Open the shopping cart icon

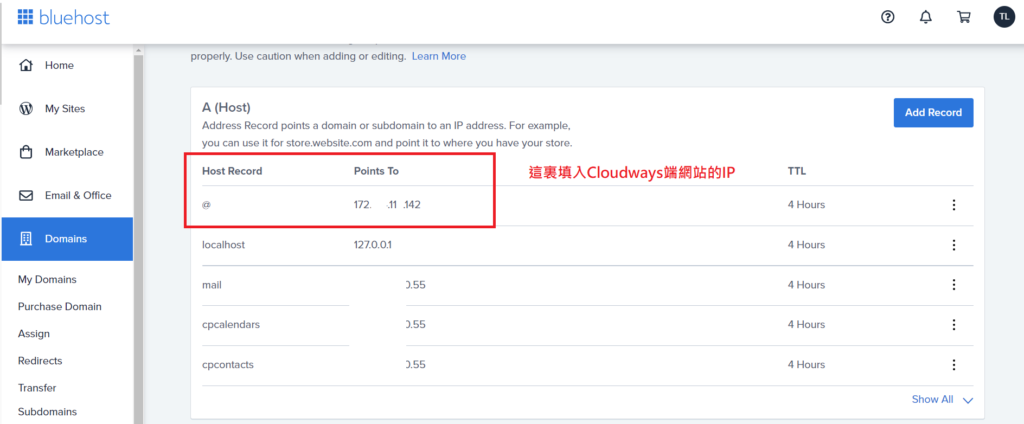964,17
